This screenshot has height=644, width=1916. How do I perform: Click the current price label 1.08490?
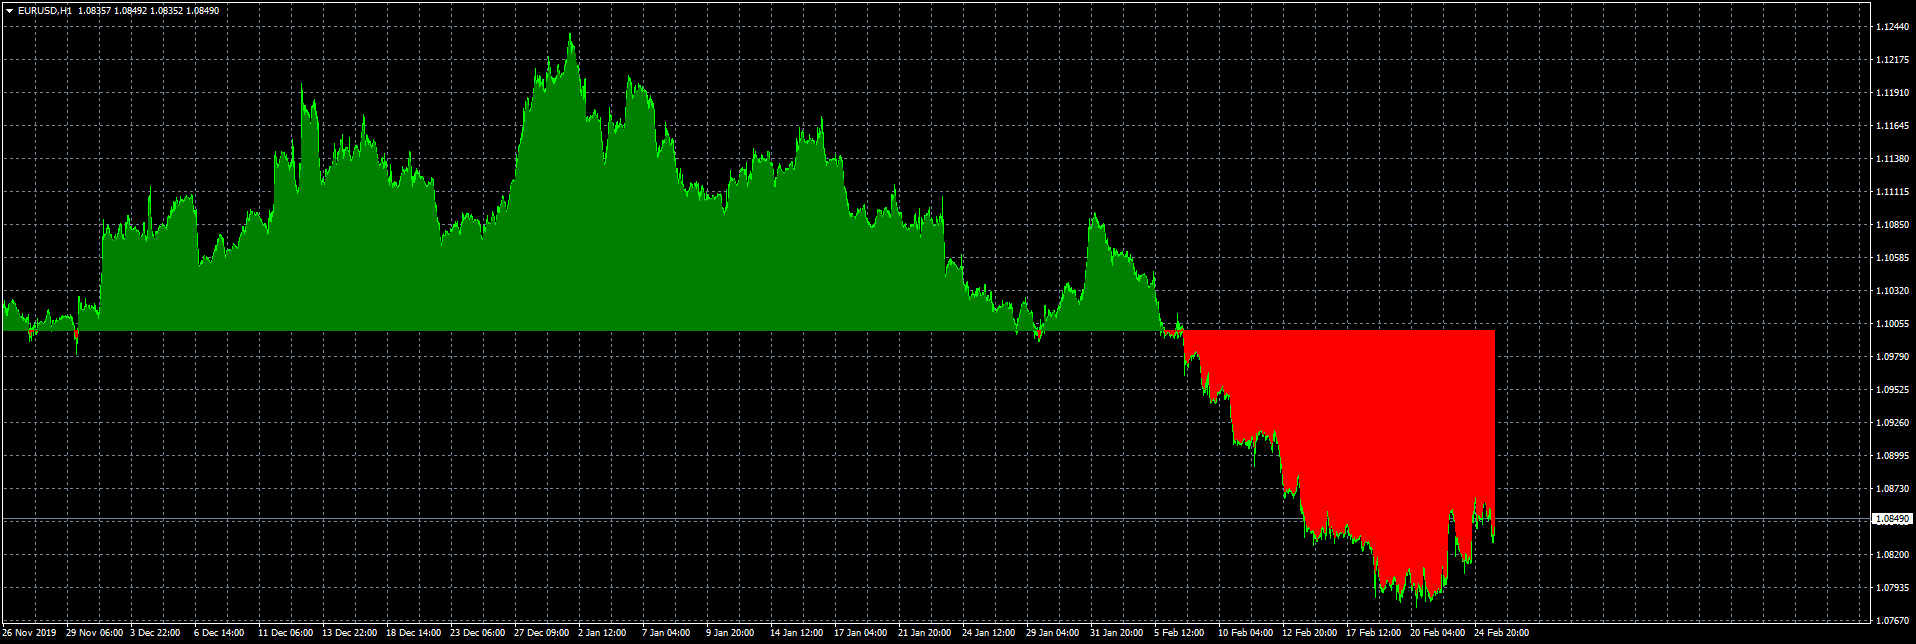pyautogui.click(x=1891, y=519)
